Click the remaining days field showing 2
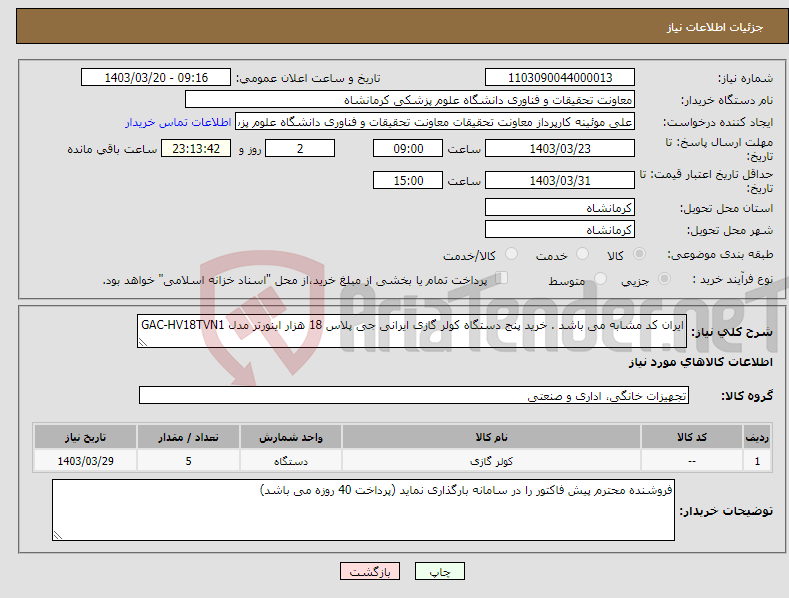 point(300,148)
